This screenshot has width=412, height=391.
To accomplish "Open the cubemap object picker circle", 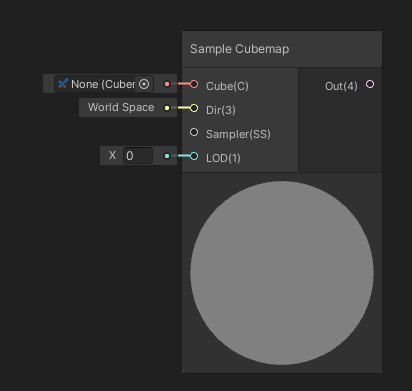I will (x=144, y=84).
